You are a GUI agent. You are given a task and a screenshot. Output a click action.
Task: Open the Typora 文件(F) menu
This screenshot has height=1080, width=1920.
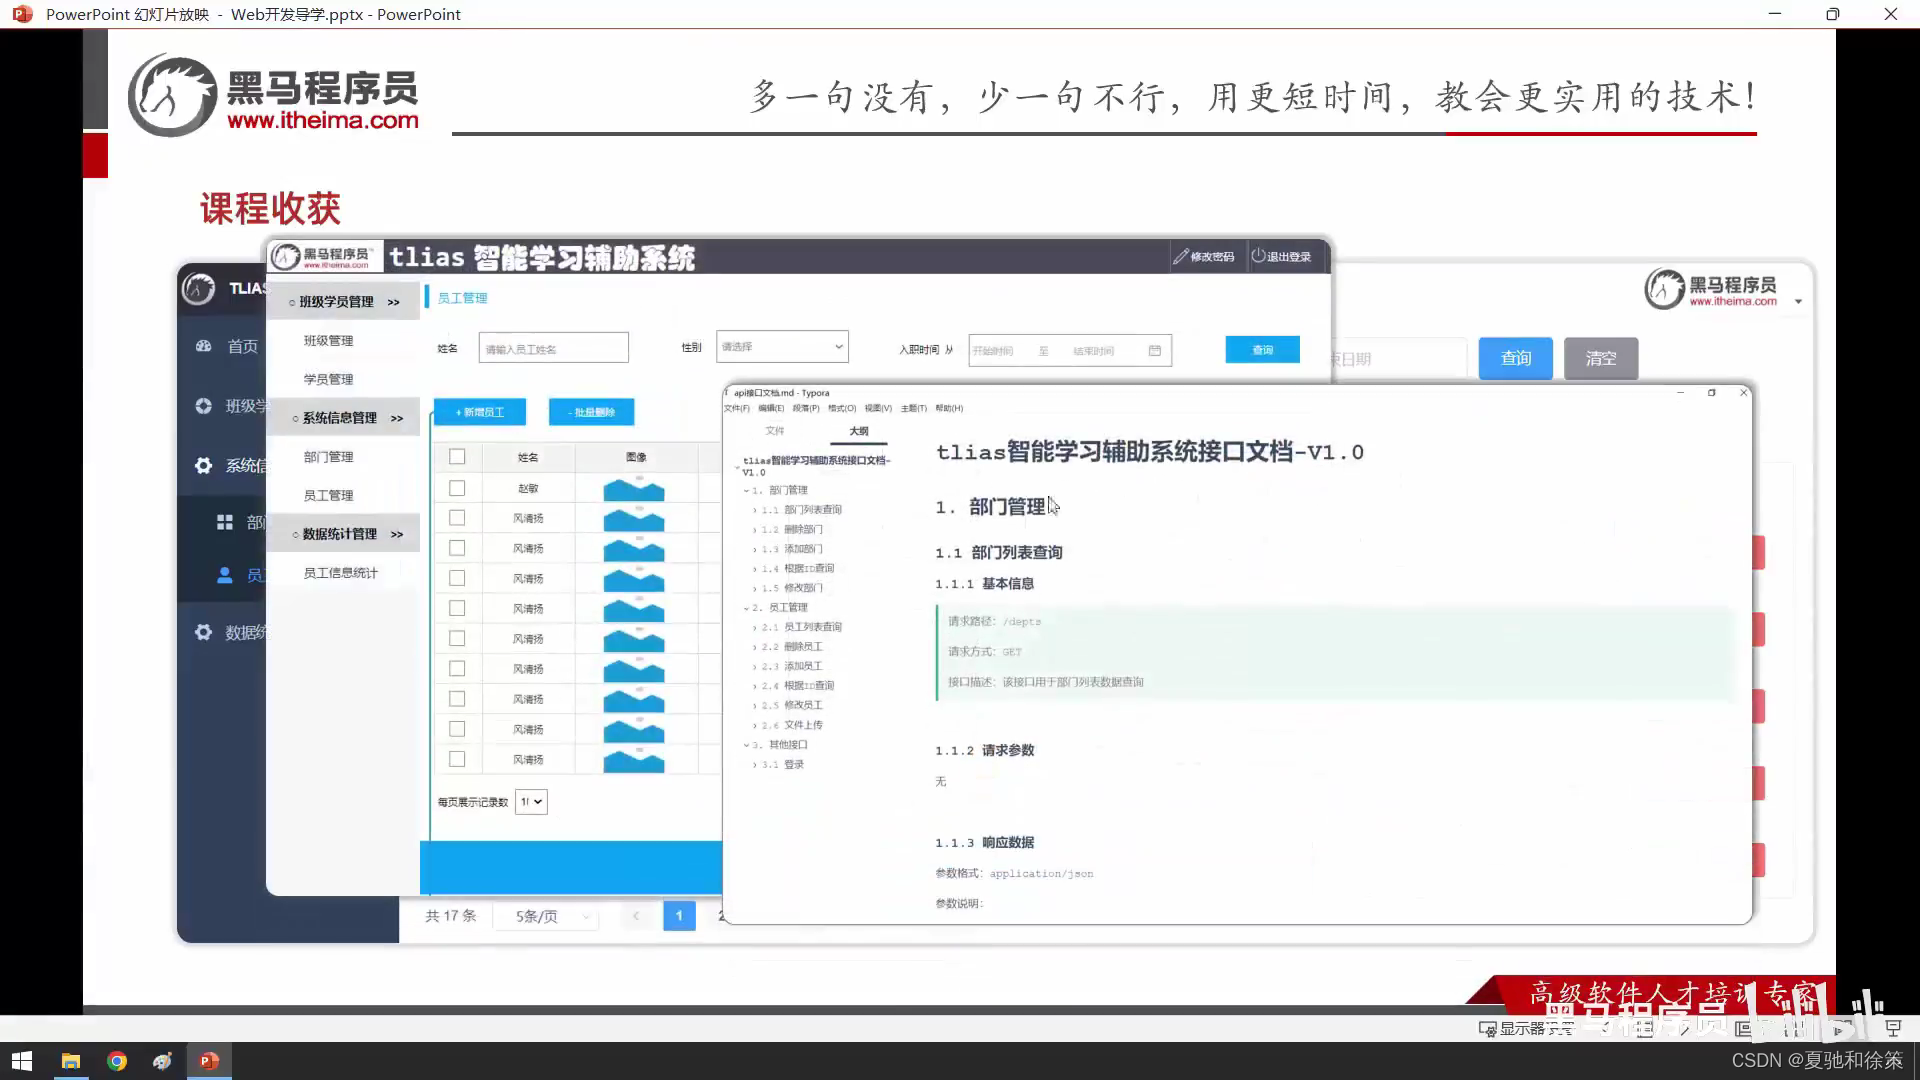click(x=736, y=408)
